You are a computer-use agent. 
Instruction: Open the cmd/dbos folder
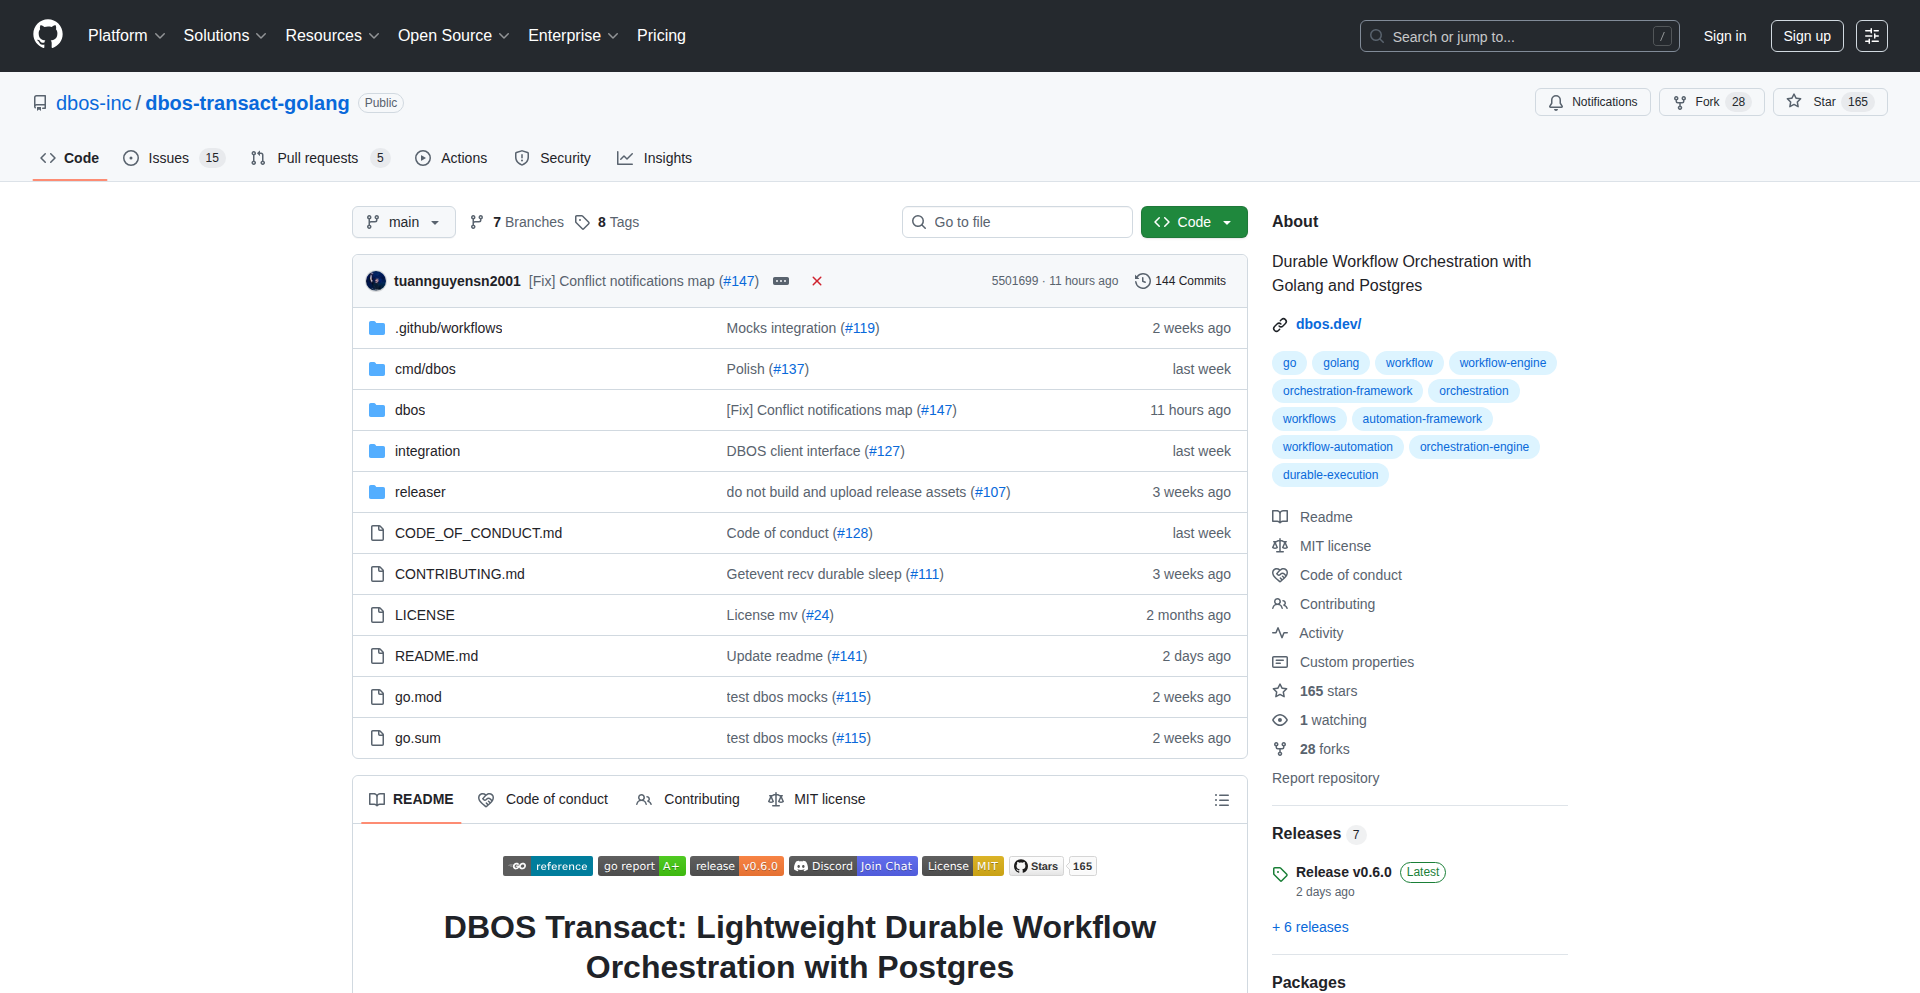[x=425, y=369]
